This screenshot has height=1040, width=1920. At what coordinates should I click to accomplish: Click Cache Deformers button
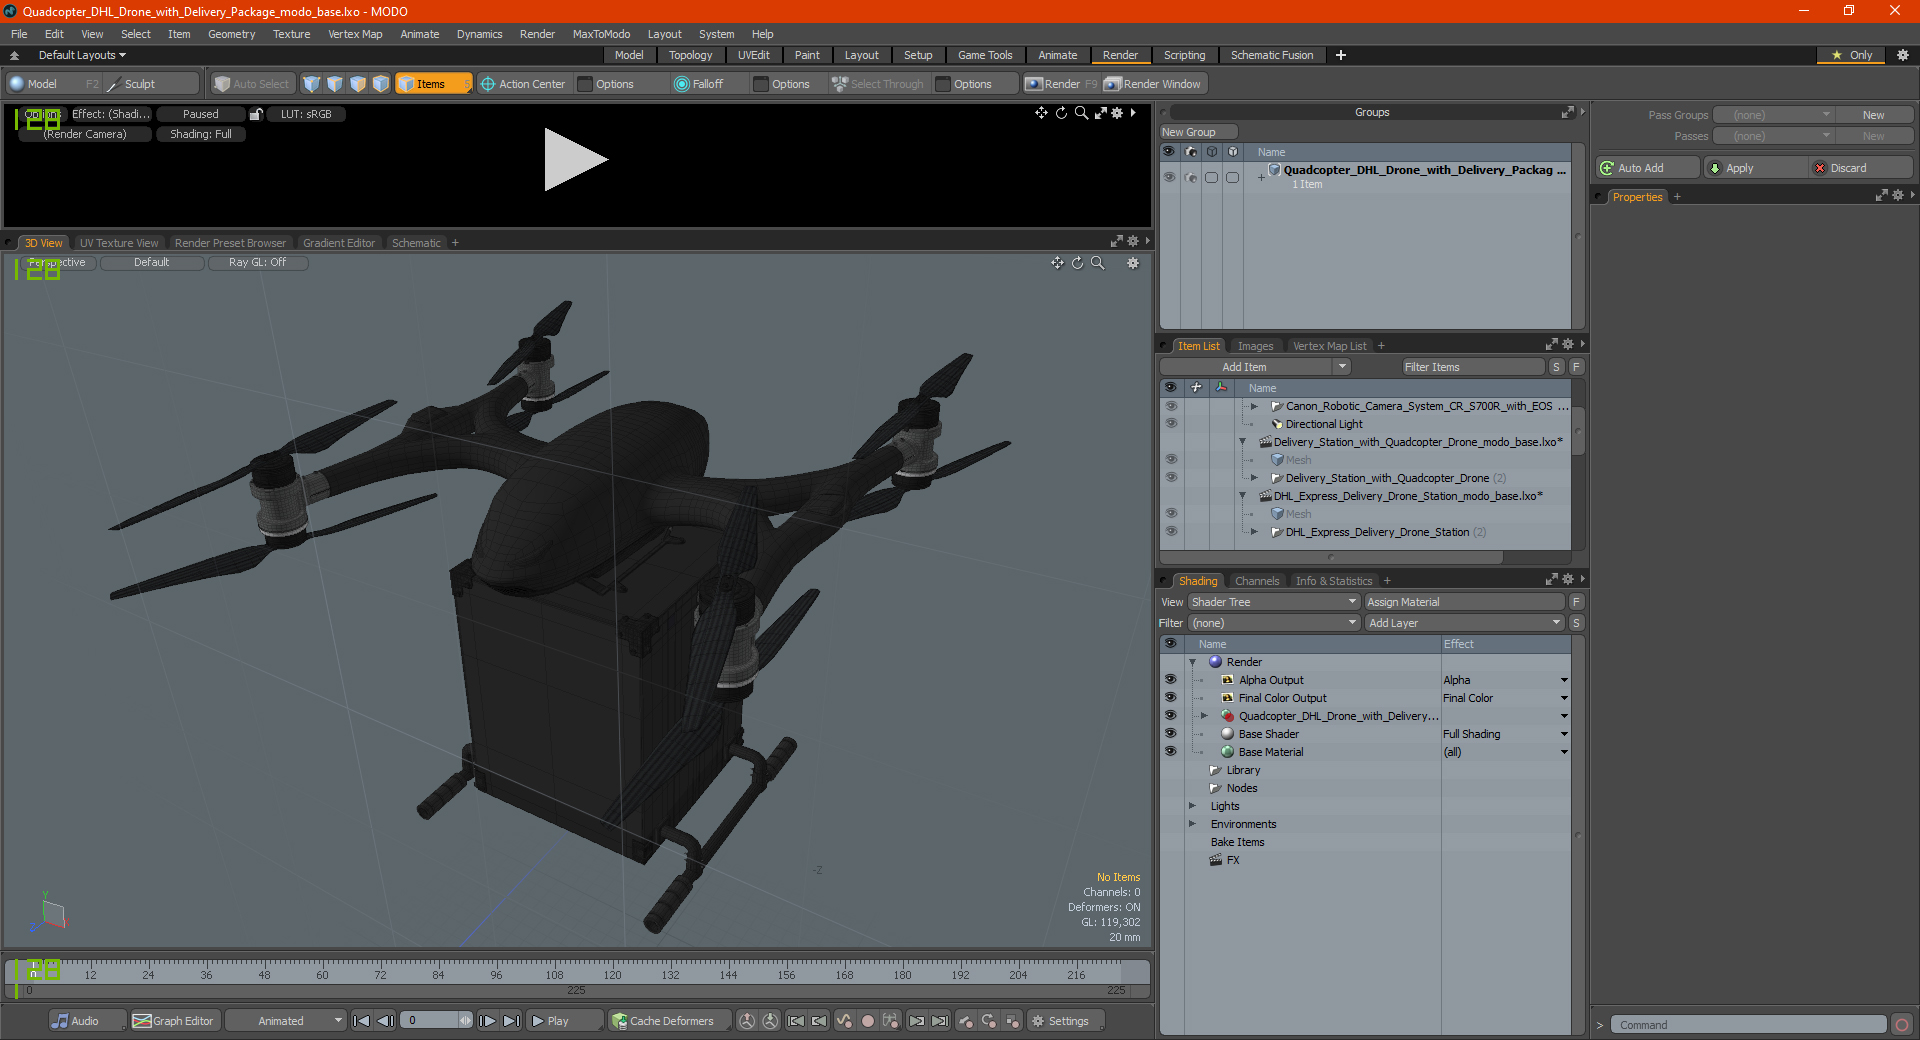668,1021
